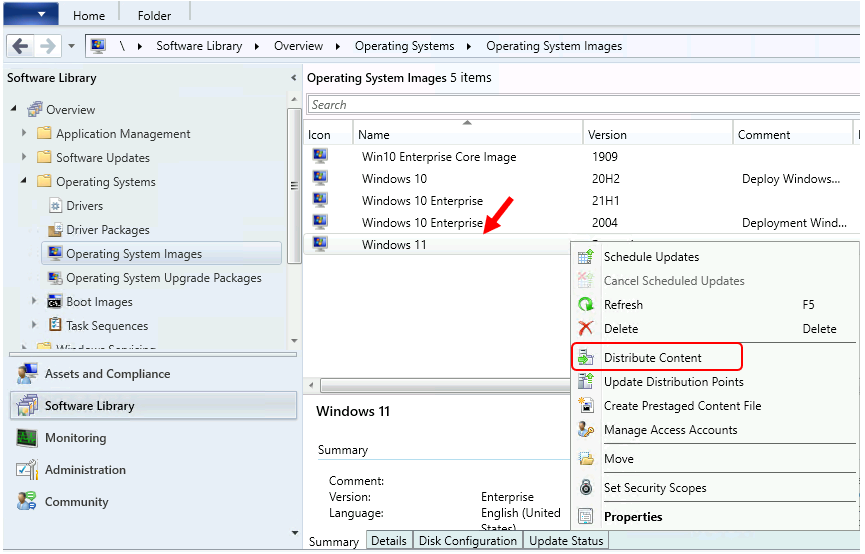Click the Monitoring workspace icon

pyautogui.click(x=26, y=438)
